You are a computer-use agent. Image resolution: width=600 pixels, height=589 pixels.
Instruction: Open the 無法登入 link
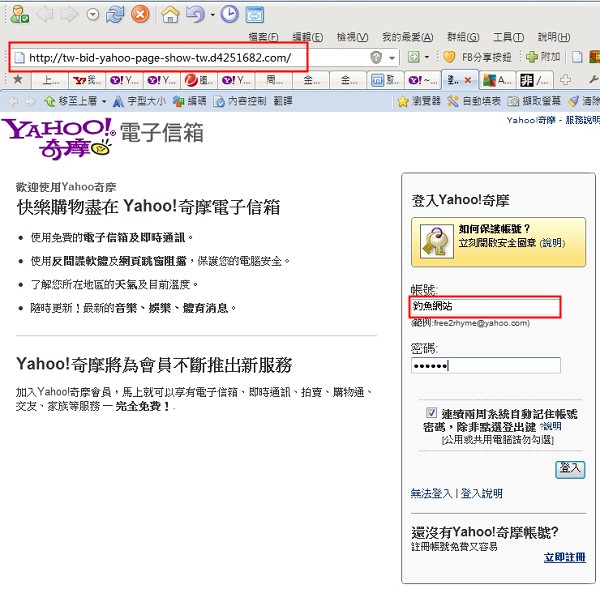point(431,494)
